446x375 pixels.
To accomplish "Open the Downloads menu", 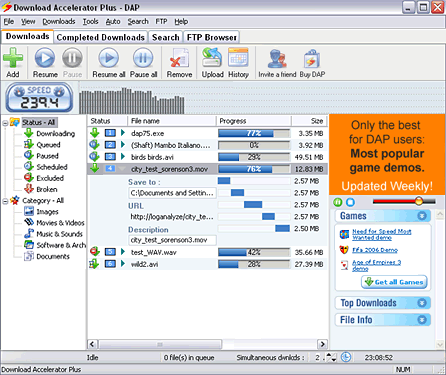I will point(59,22).
